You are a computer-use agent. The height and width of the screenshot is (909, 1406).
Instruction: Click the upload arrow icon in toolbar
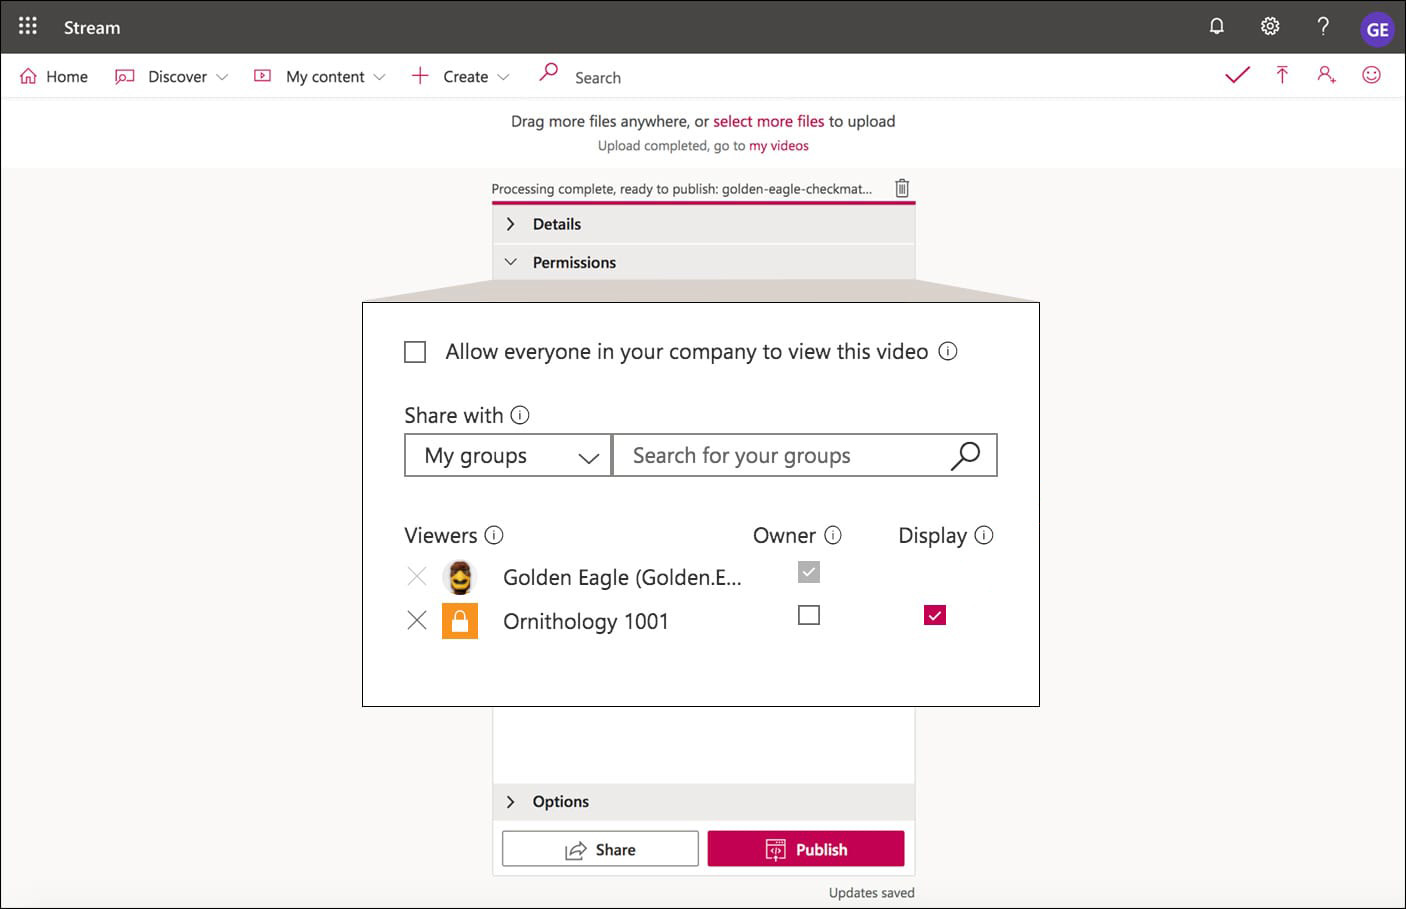[x=1282, y=75]
